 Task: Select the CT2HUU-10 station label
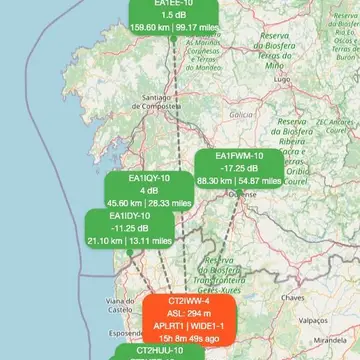(x=160, y=352)
